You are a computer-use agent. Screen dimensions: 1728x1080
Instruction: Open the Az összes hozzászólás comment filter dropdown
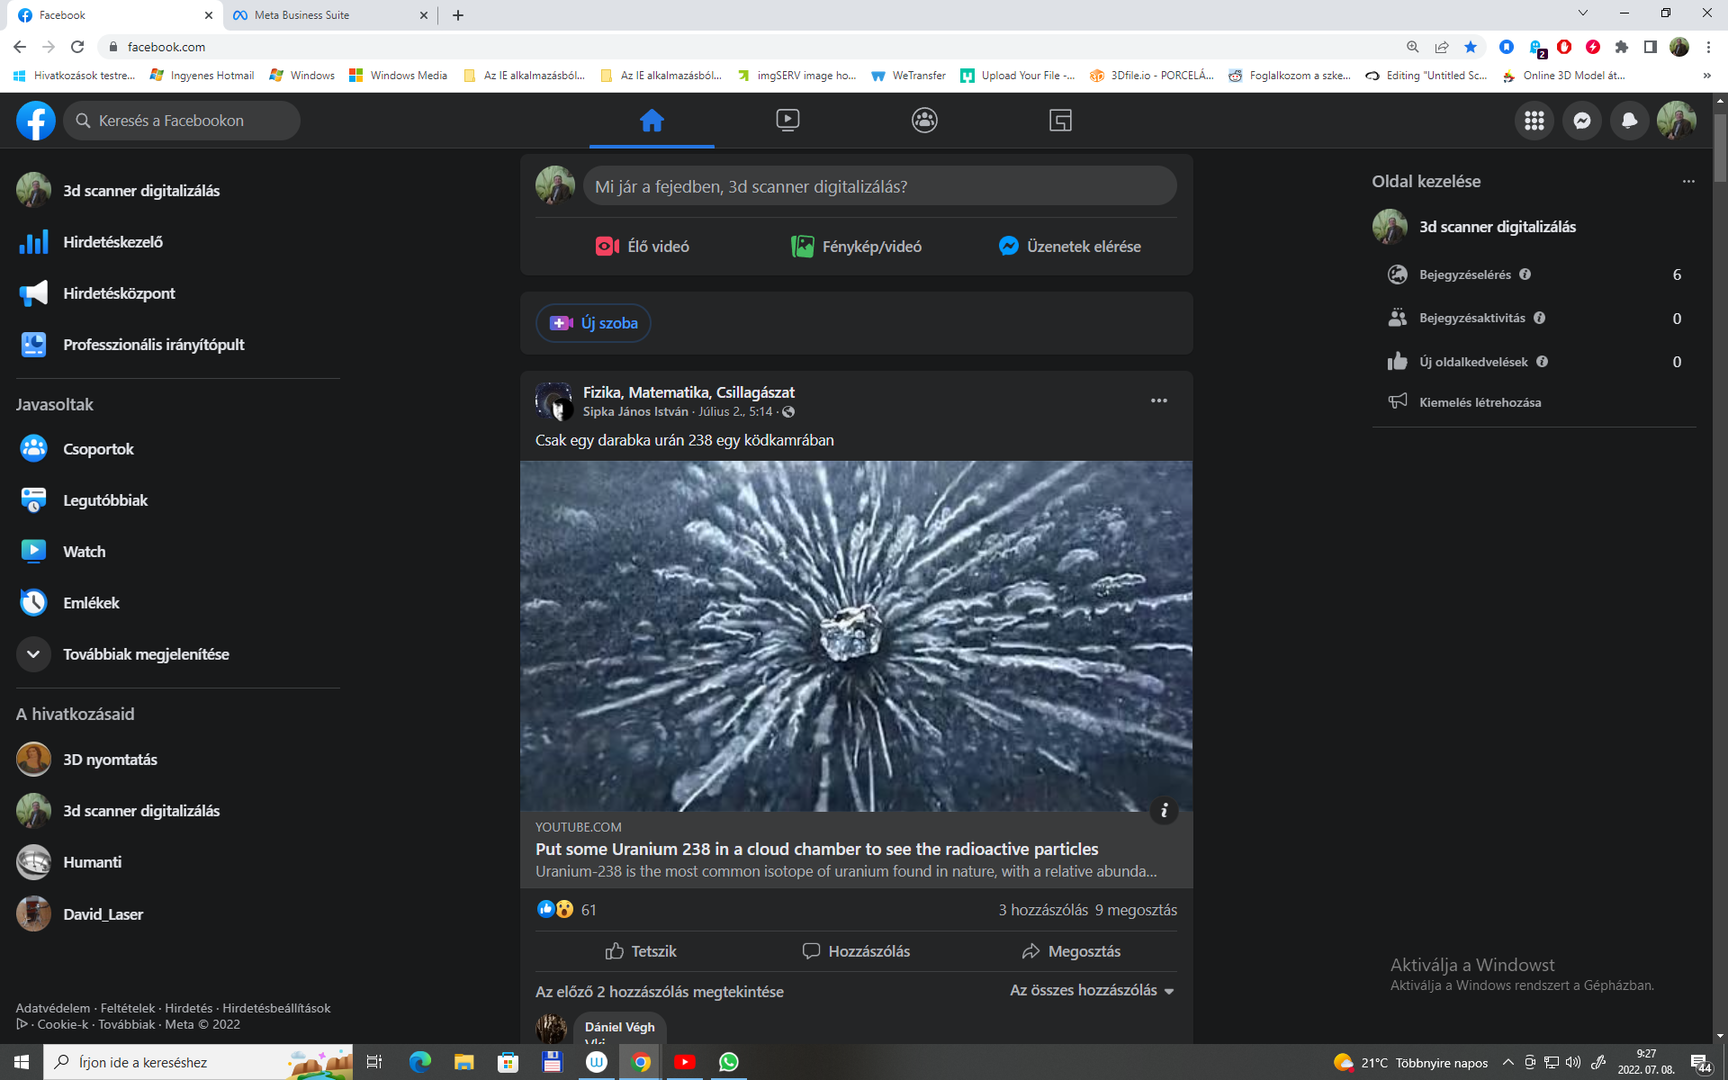pos(1091,990)
